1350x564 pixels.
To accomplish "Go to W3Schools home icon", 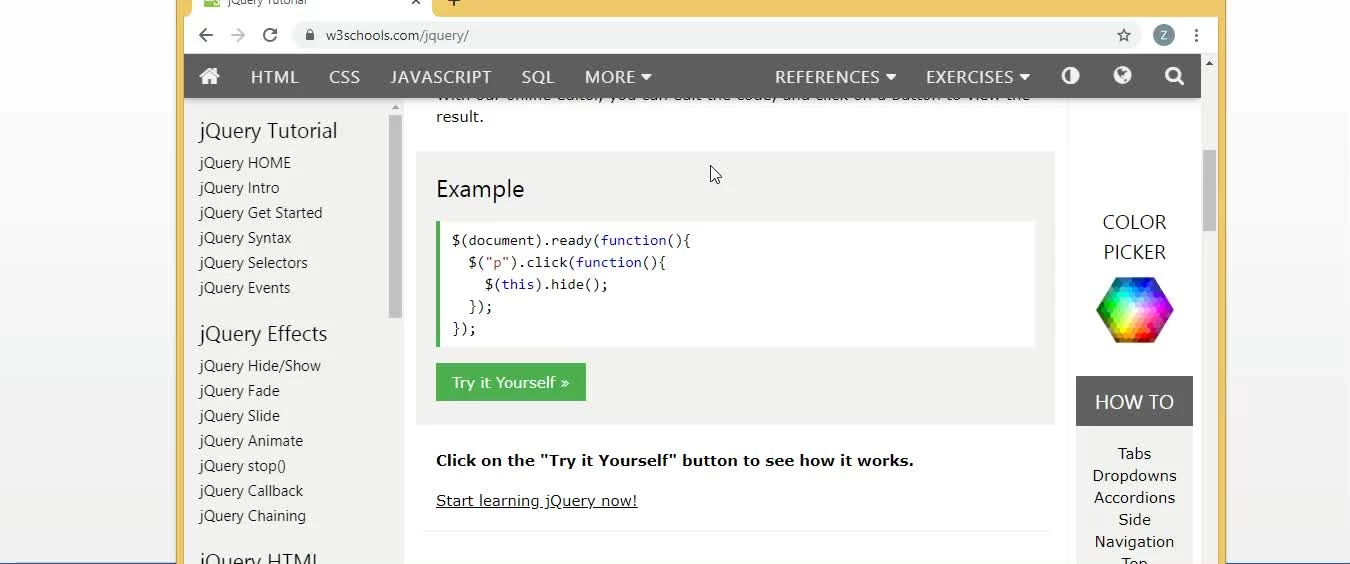I will coord(209,76).
